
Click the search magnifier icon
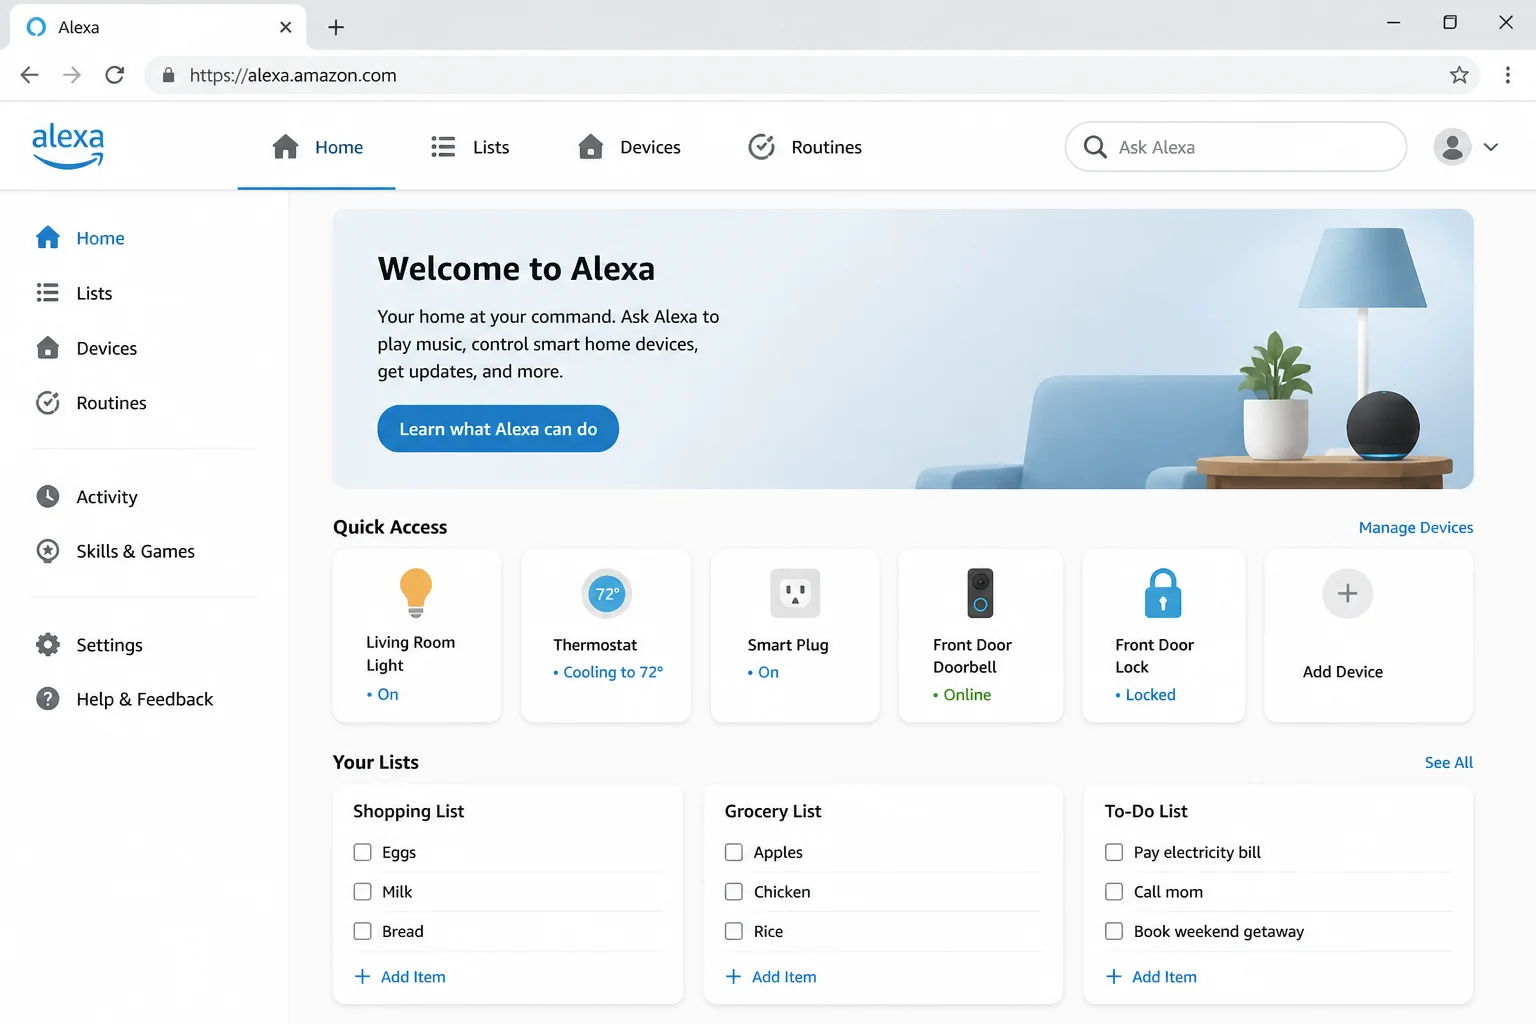tap(1095, 147)
